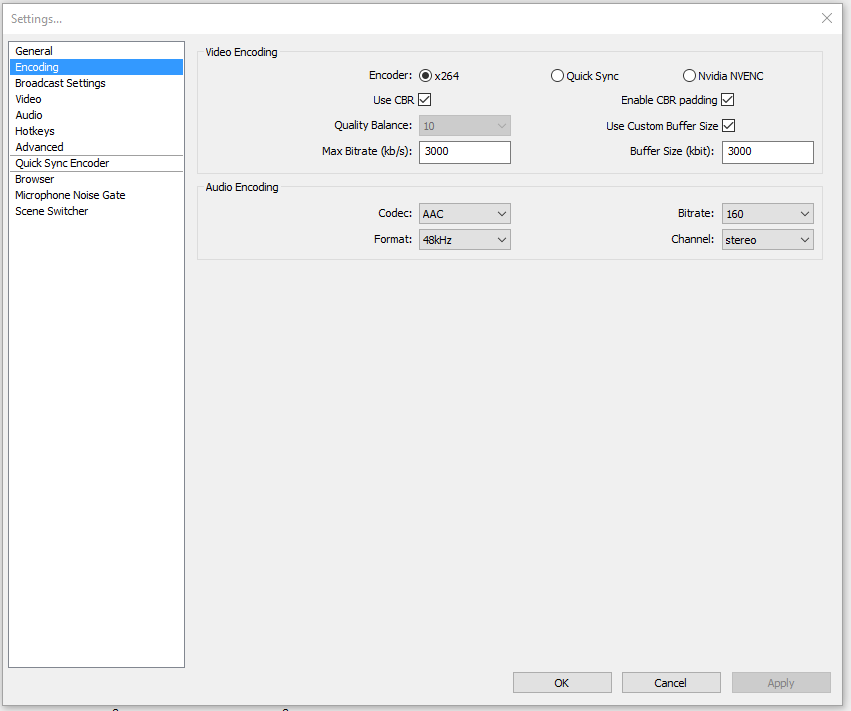Open Microphone Noise Gate settings
This screenshot has width=851, height=711.
[x=96, y=195]
